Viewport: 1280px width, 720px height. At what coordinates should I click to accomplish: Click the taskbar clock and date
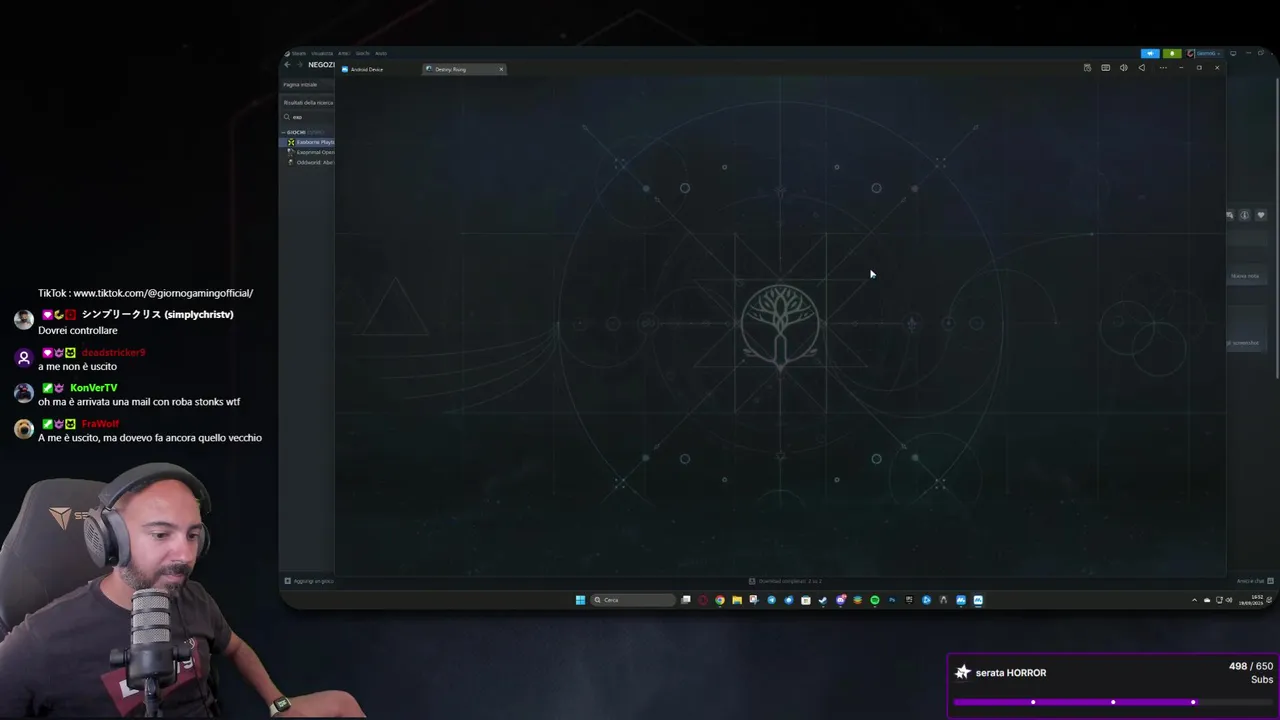click(x=1253, y=600)
